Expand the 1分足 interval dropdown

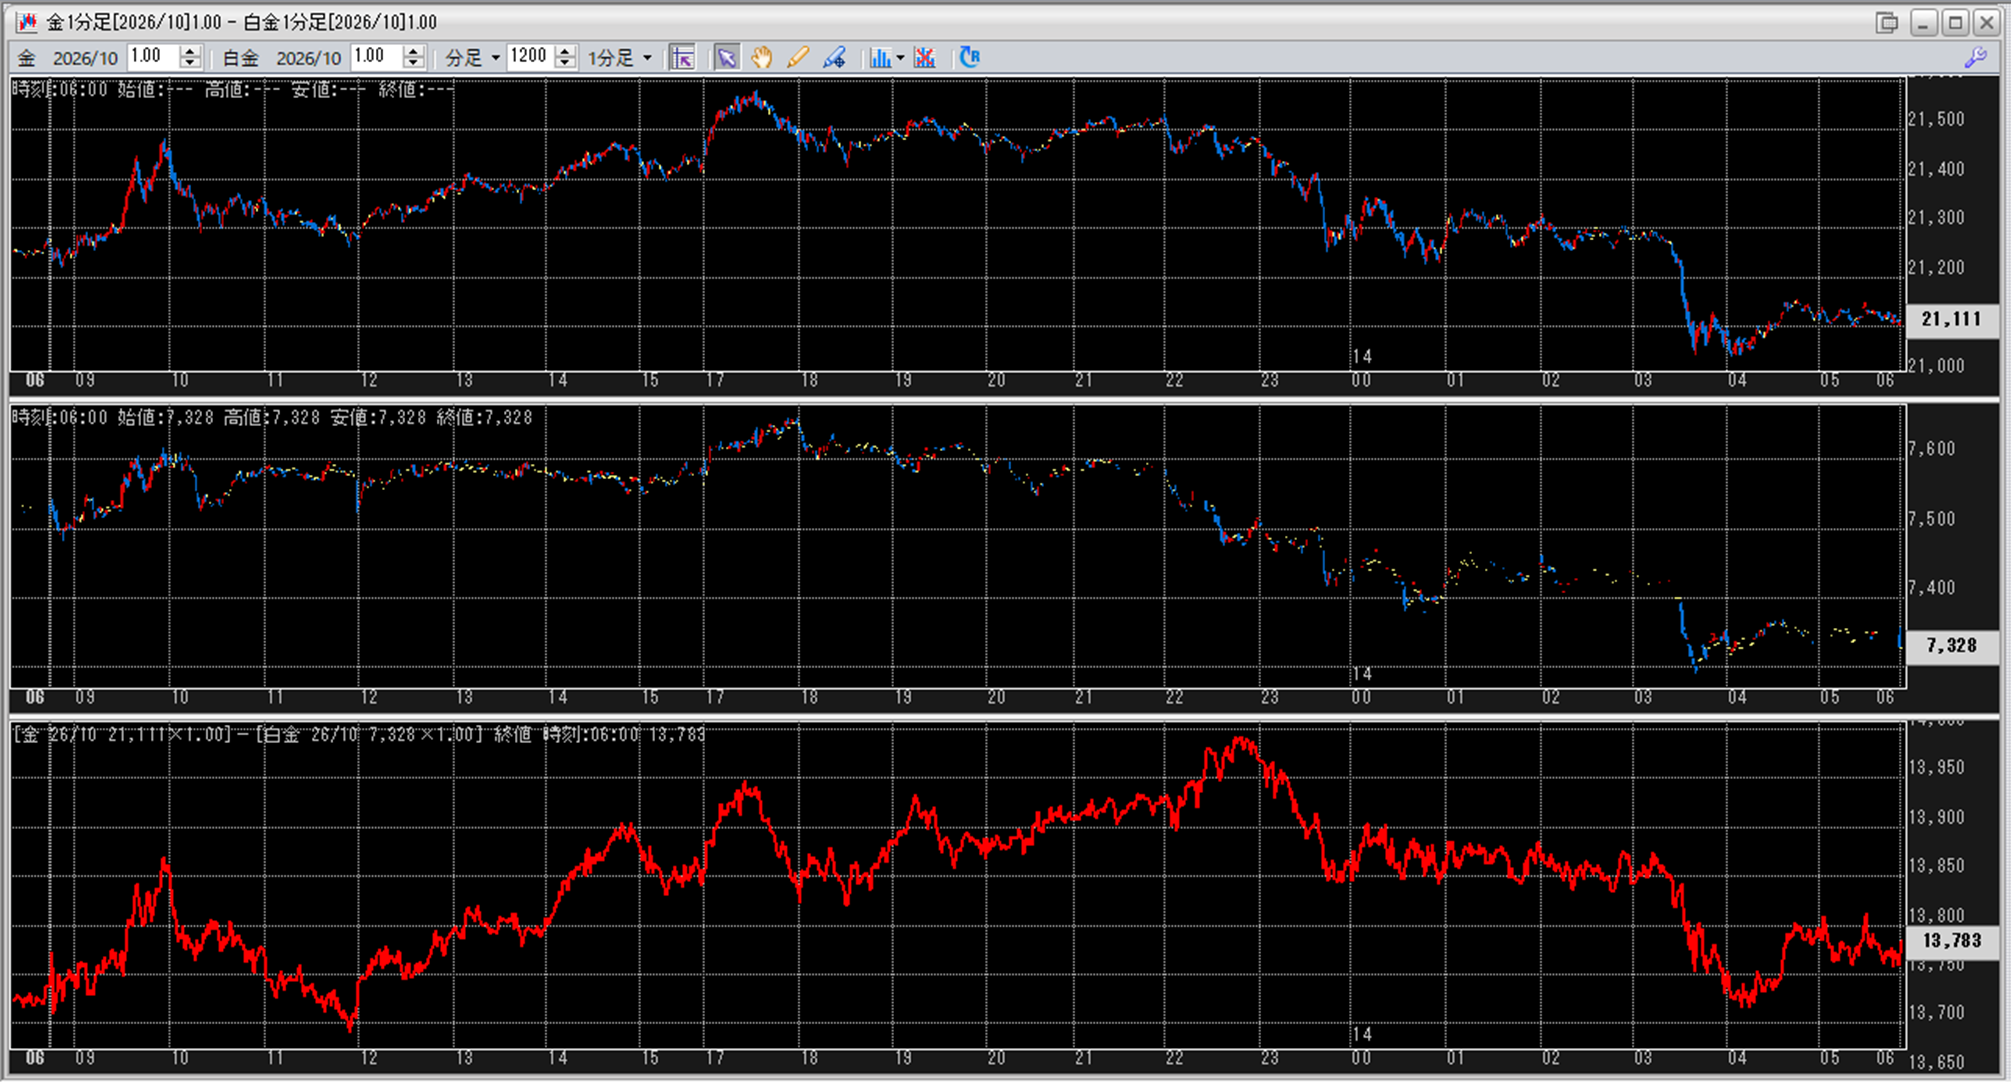[646, 58]
